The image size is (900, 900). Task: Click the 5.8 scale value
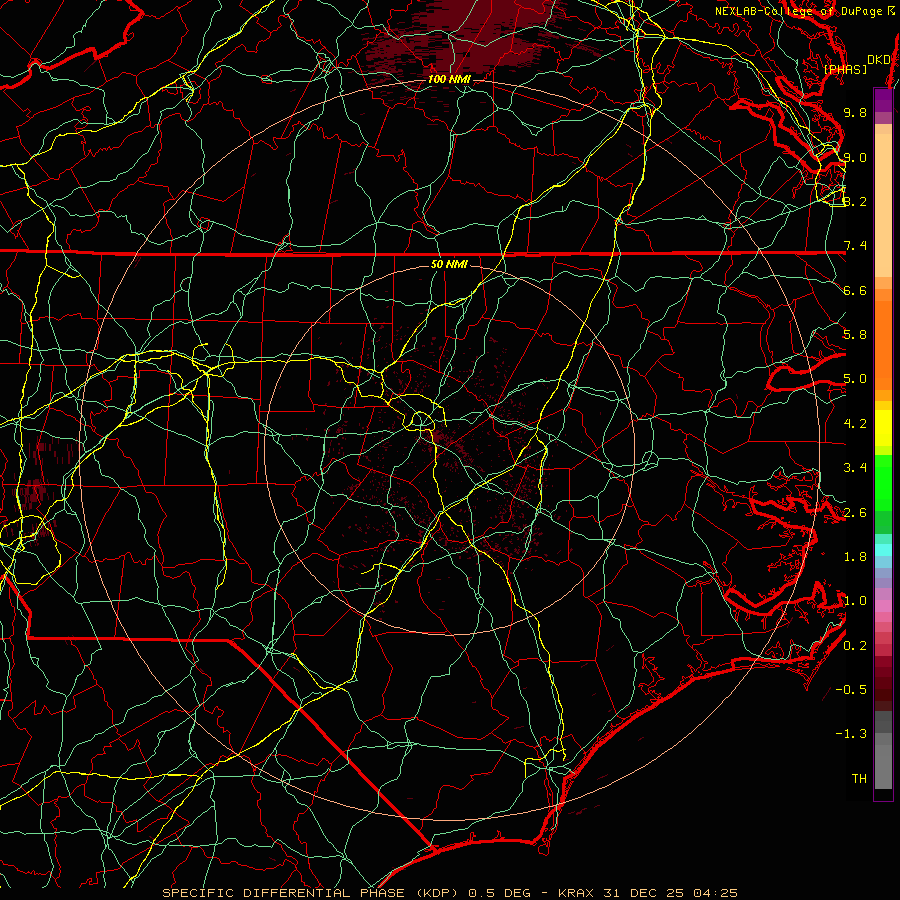855,335
